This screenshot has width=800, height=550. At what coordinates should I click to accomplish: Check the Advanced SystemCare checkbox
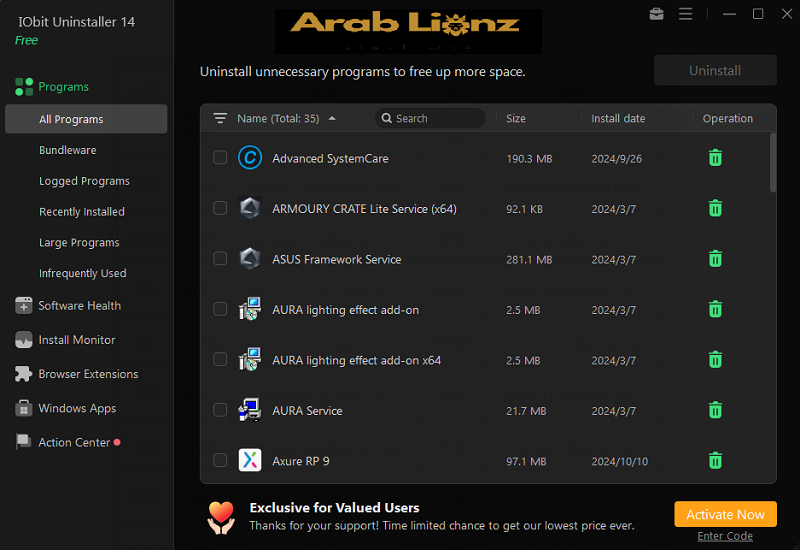coord(220,158)
